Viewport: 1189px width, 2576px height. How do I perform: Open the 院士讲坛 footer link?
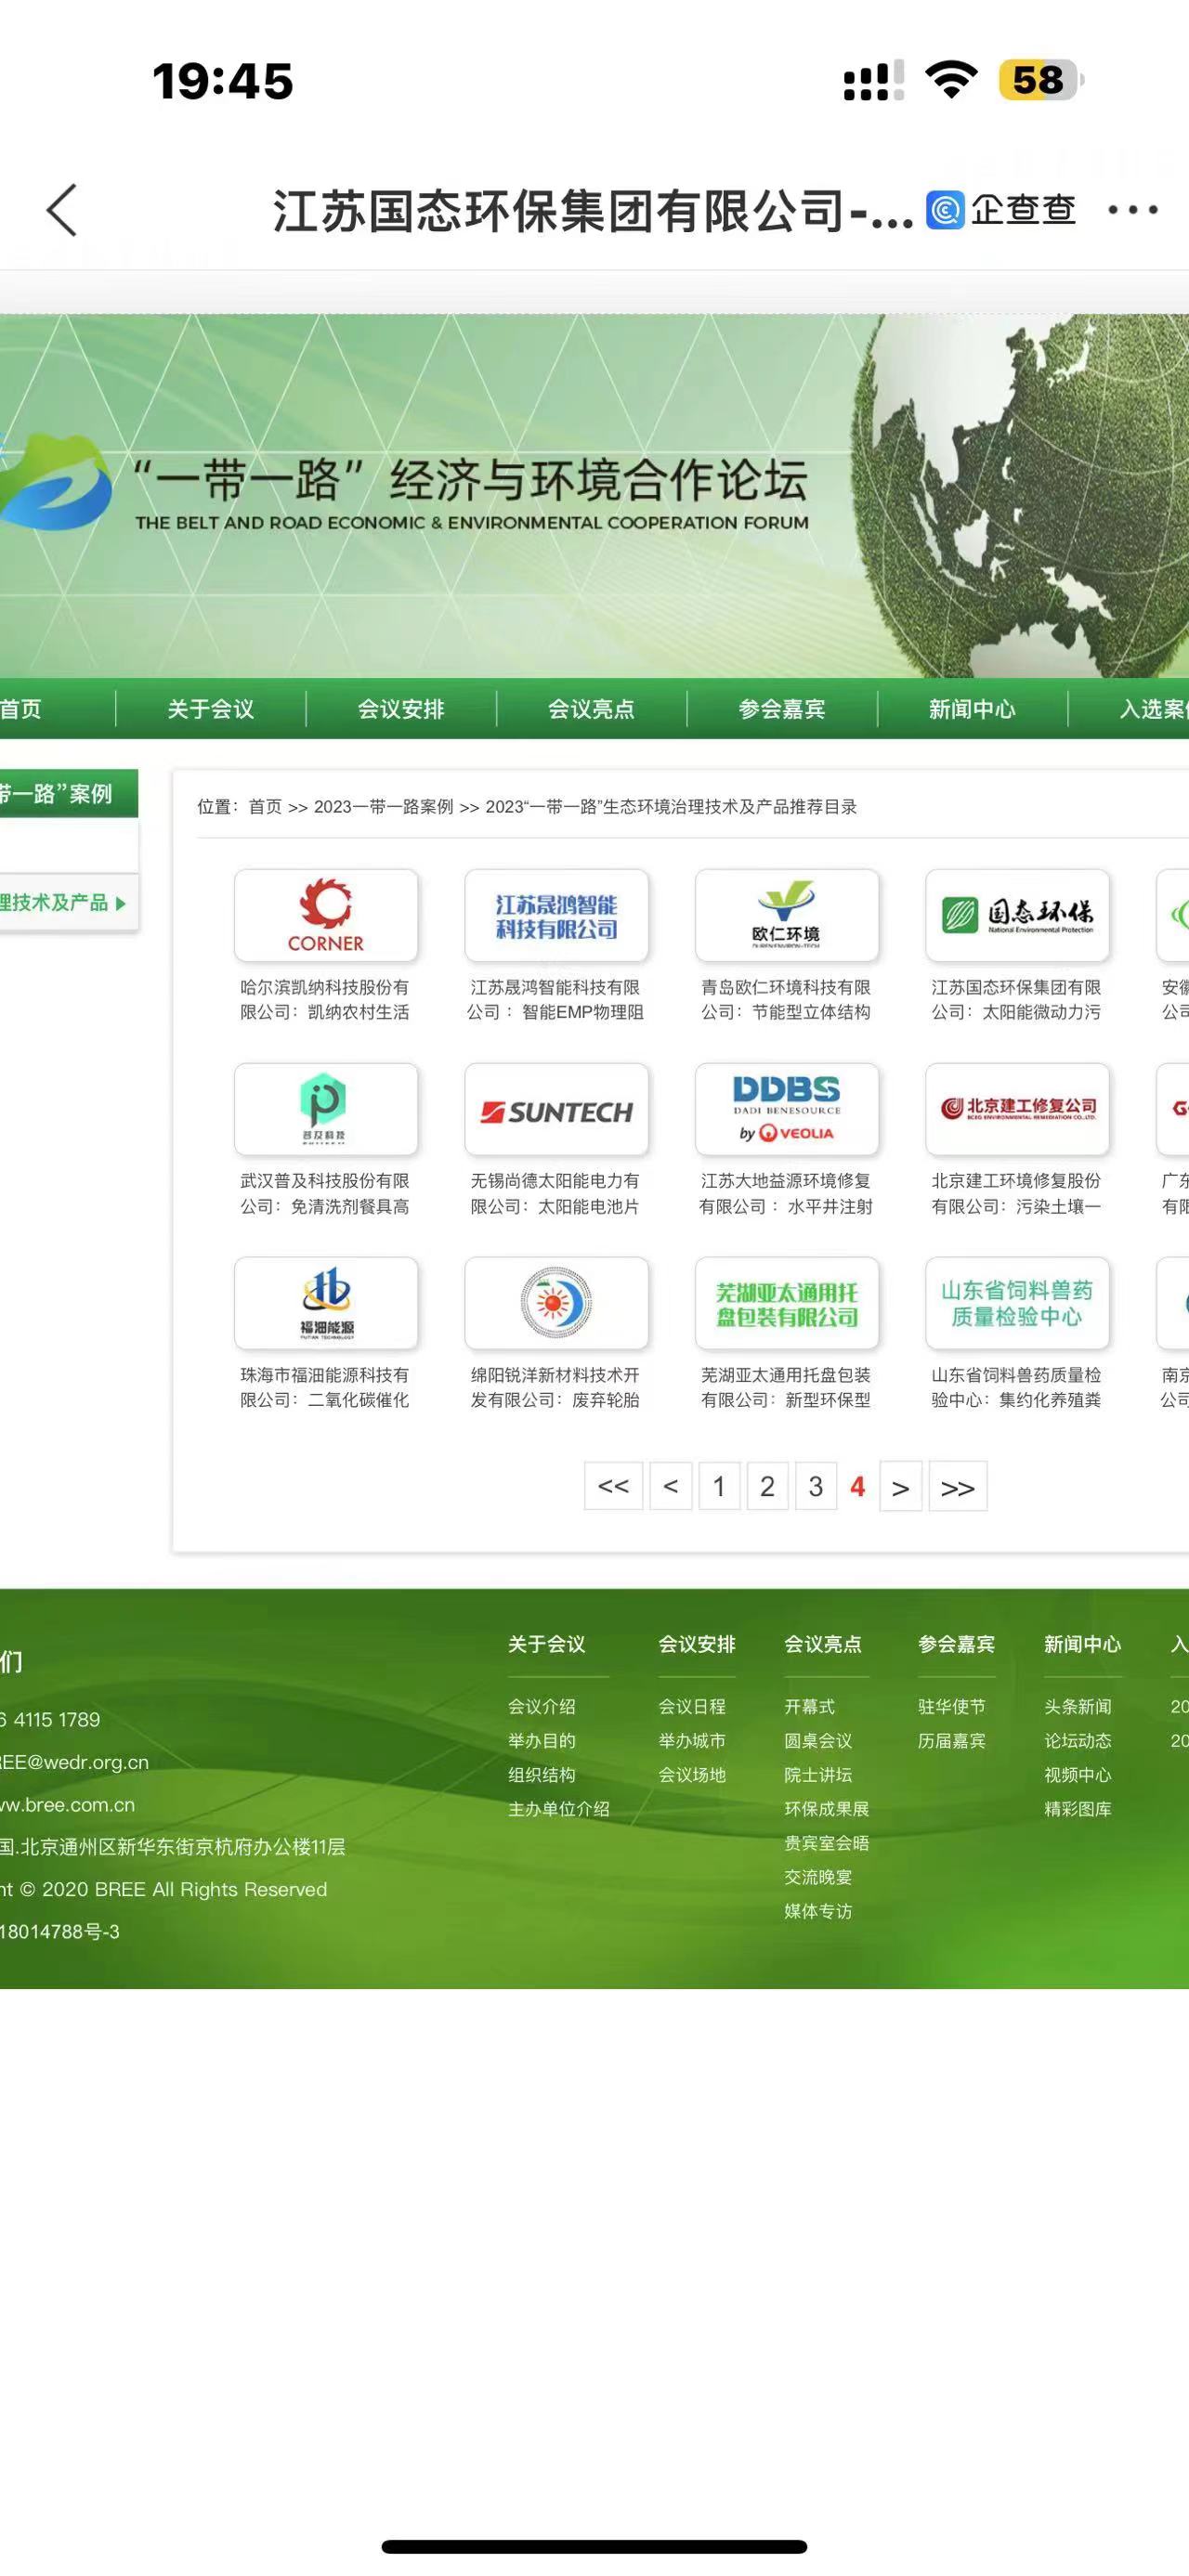click(817, 1775)
